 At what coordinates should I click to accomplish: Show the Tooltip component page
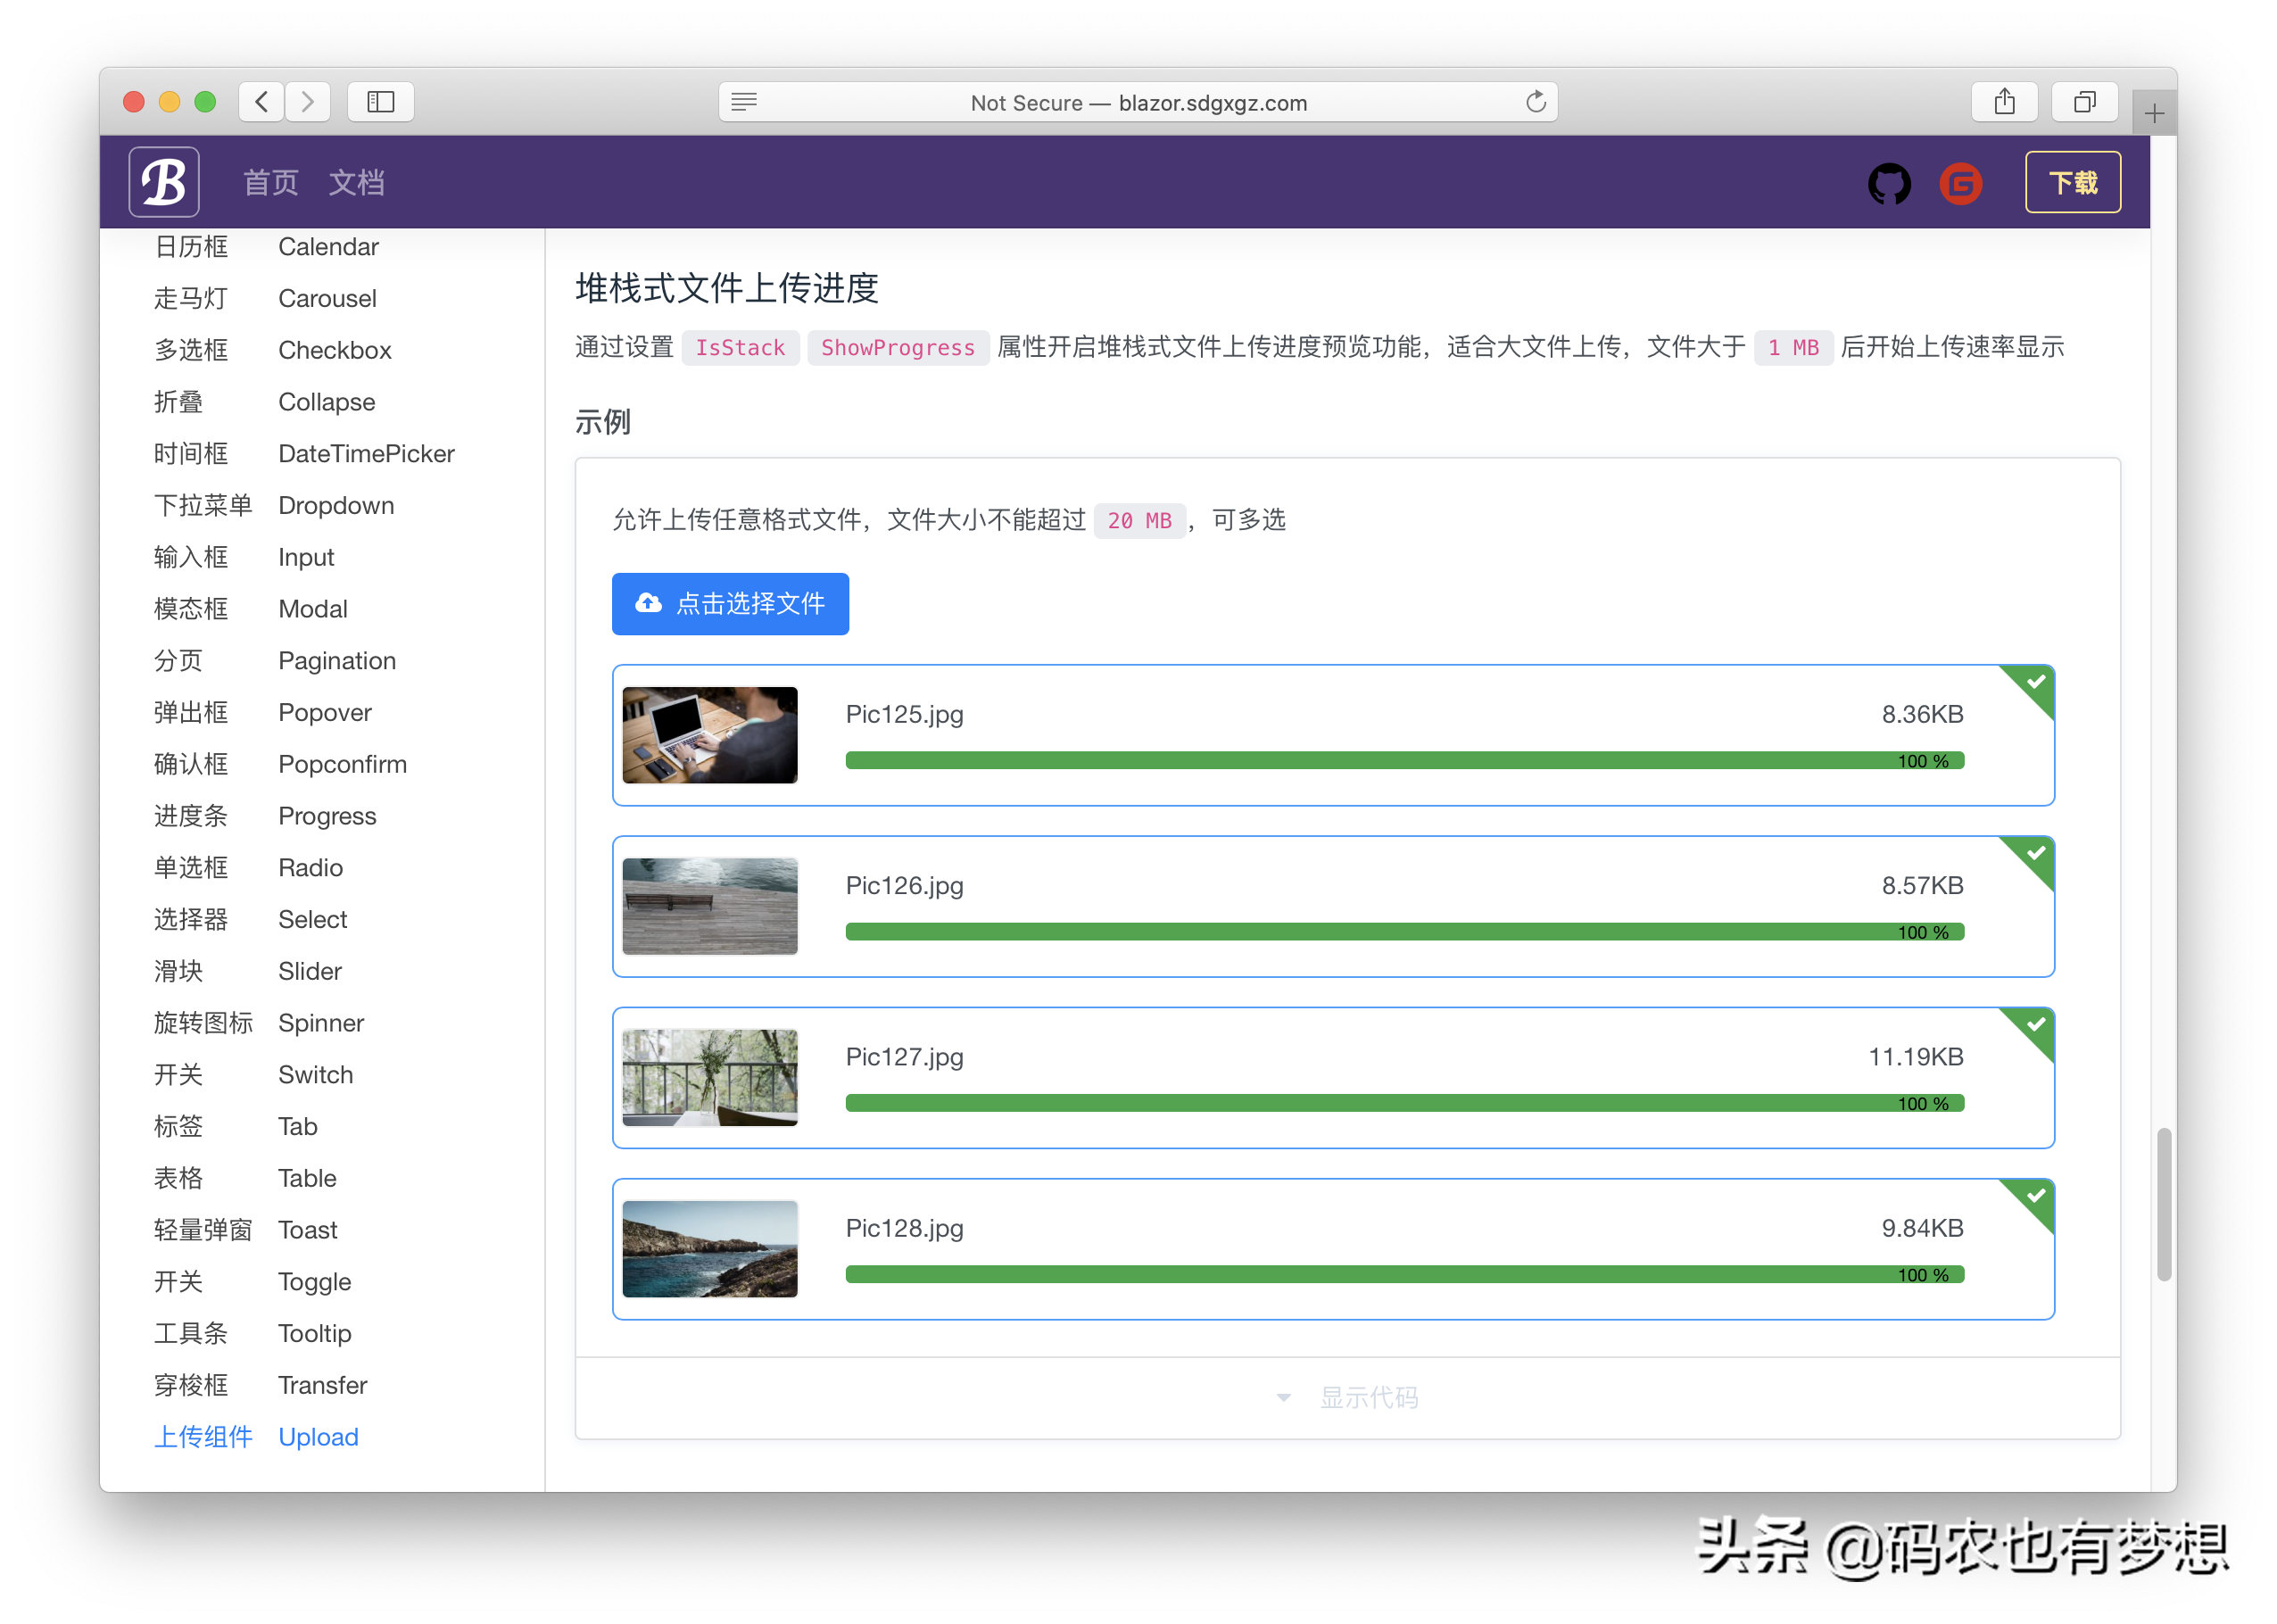(x=314, y=1334)
